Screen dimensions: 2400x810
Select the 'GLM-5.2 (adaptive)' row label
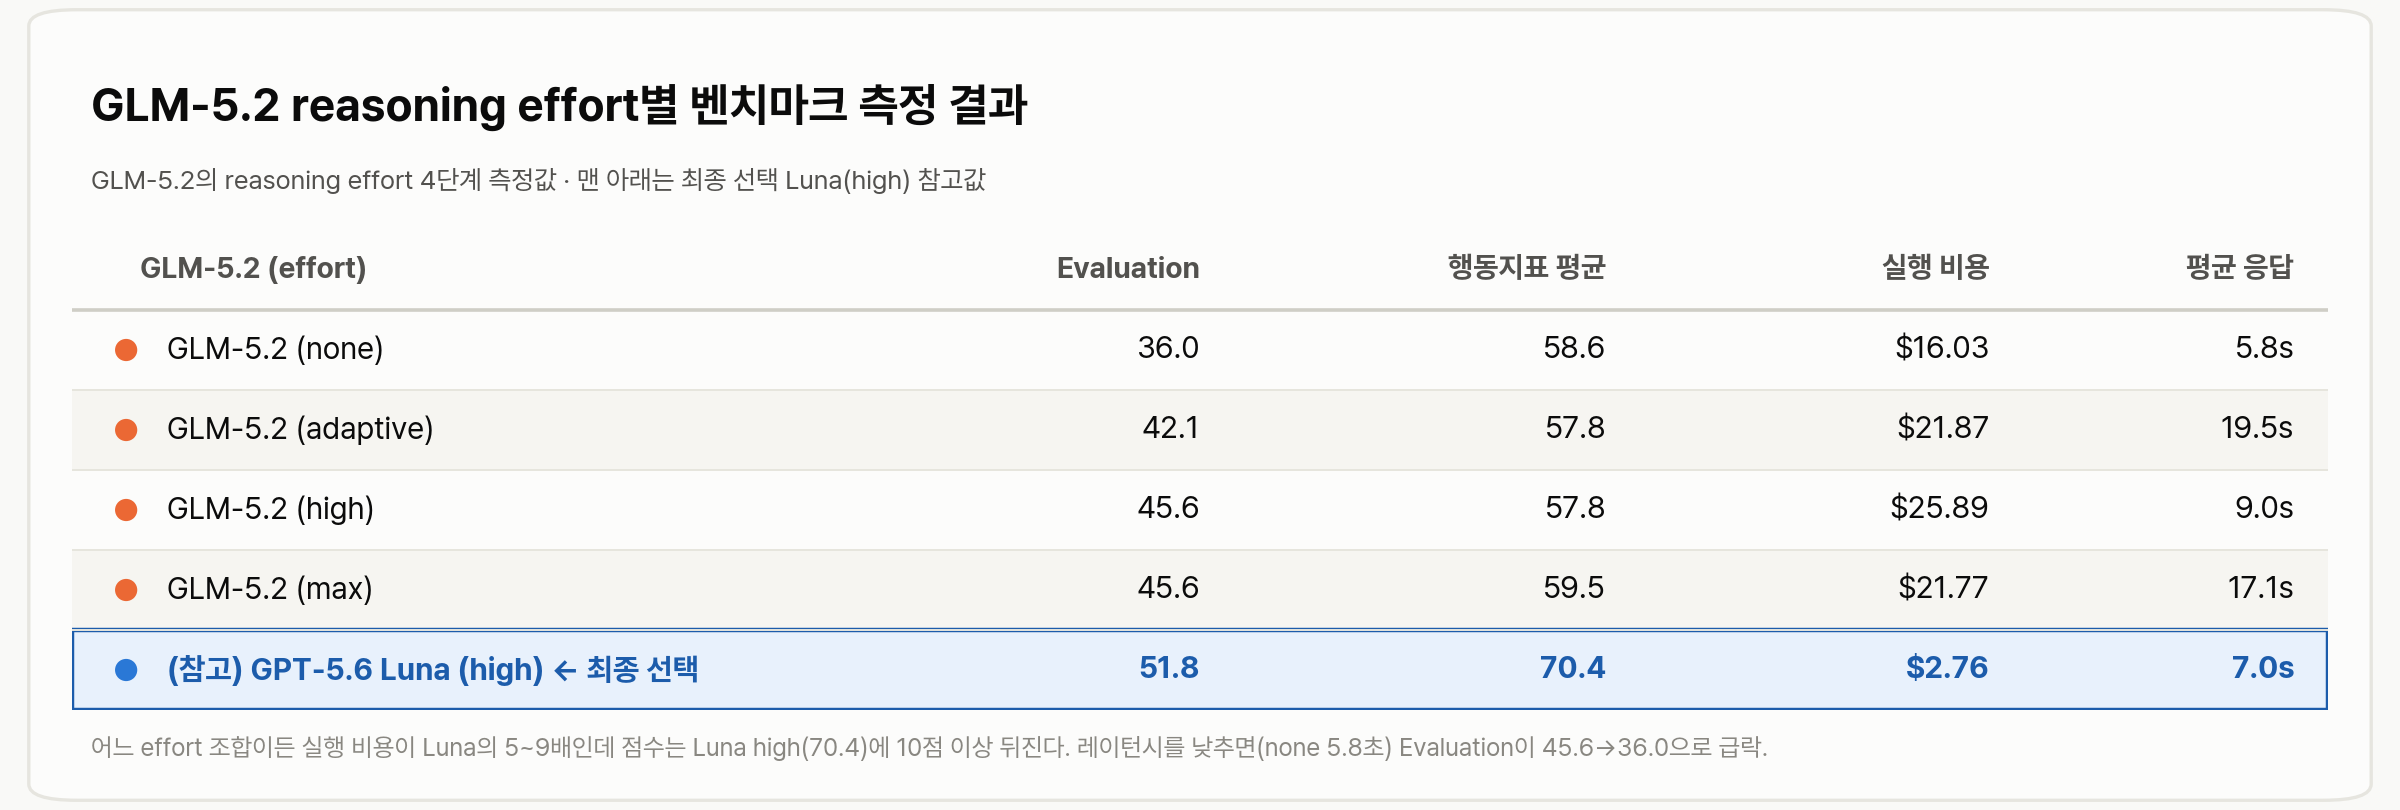click(300, 428)
